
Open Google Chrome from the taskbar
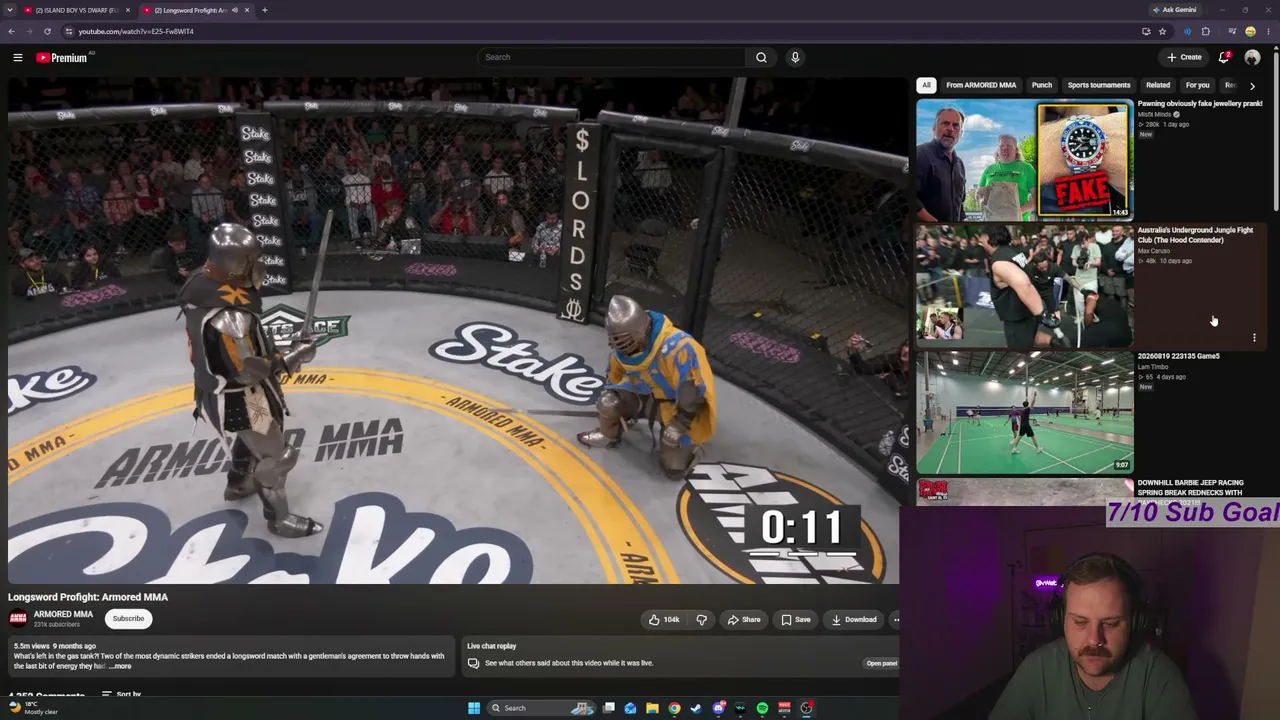pos(674,708)
